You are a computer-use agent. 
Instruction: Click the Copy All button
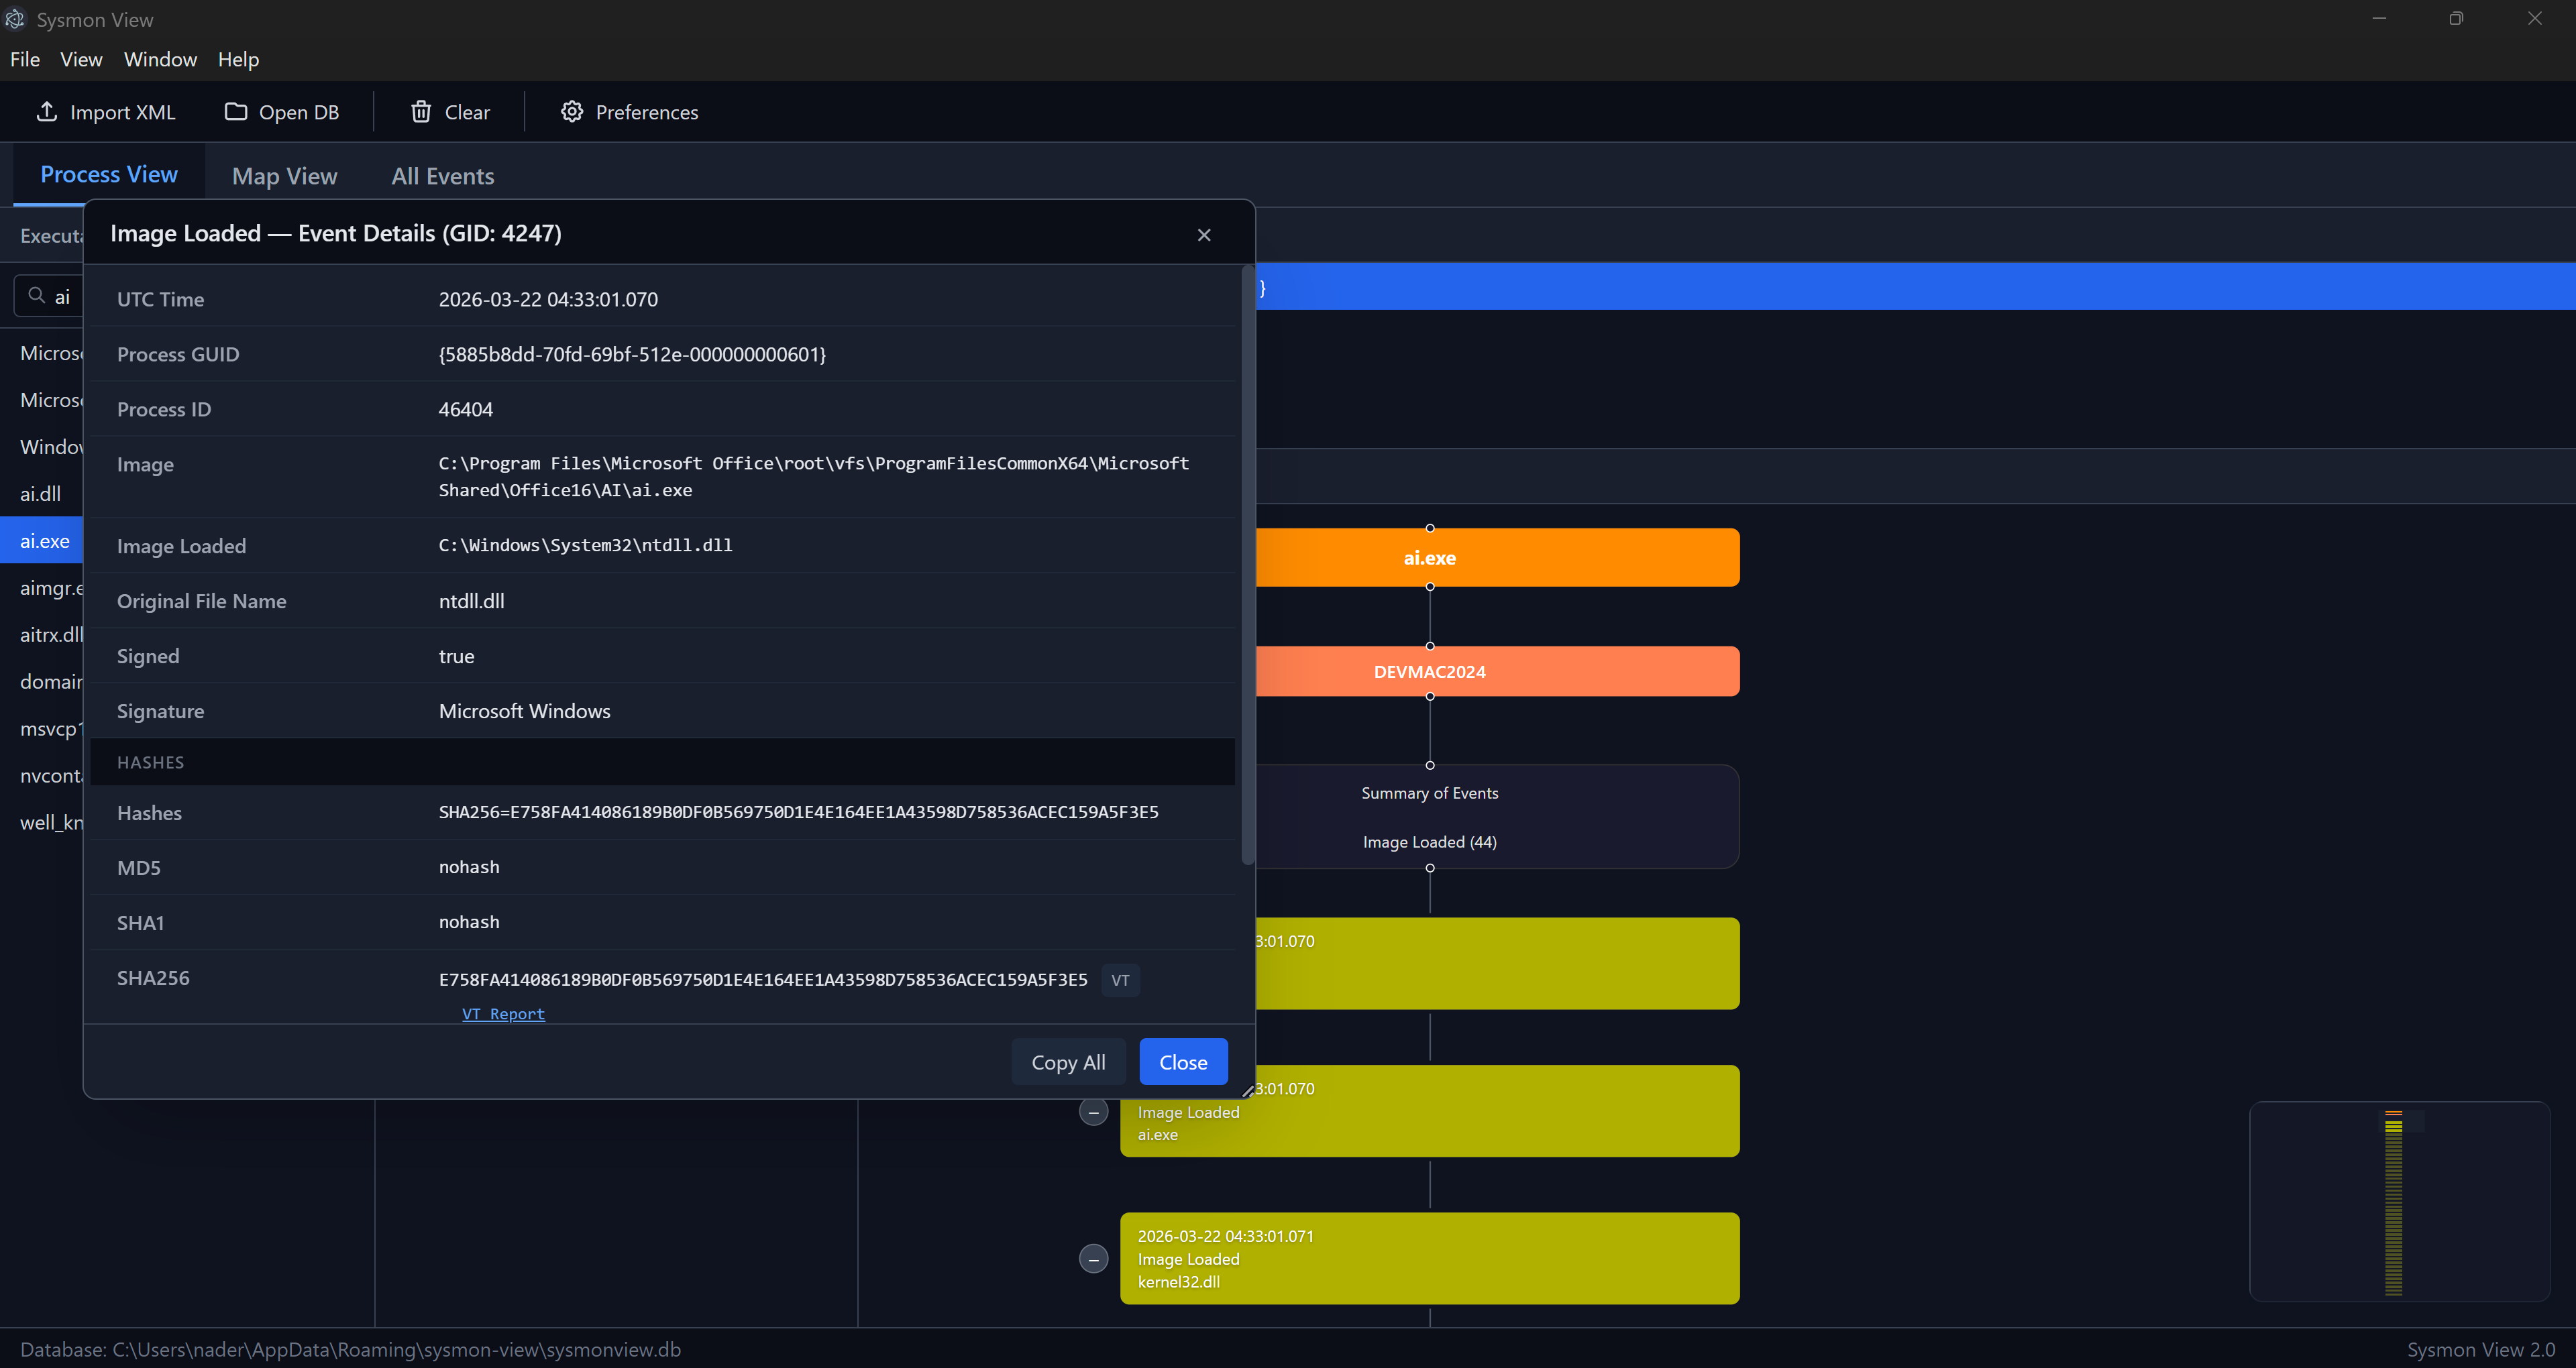pyautogui.click(x=1068, y=1062)
